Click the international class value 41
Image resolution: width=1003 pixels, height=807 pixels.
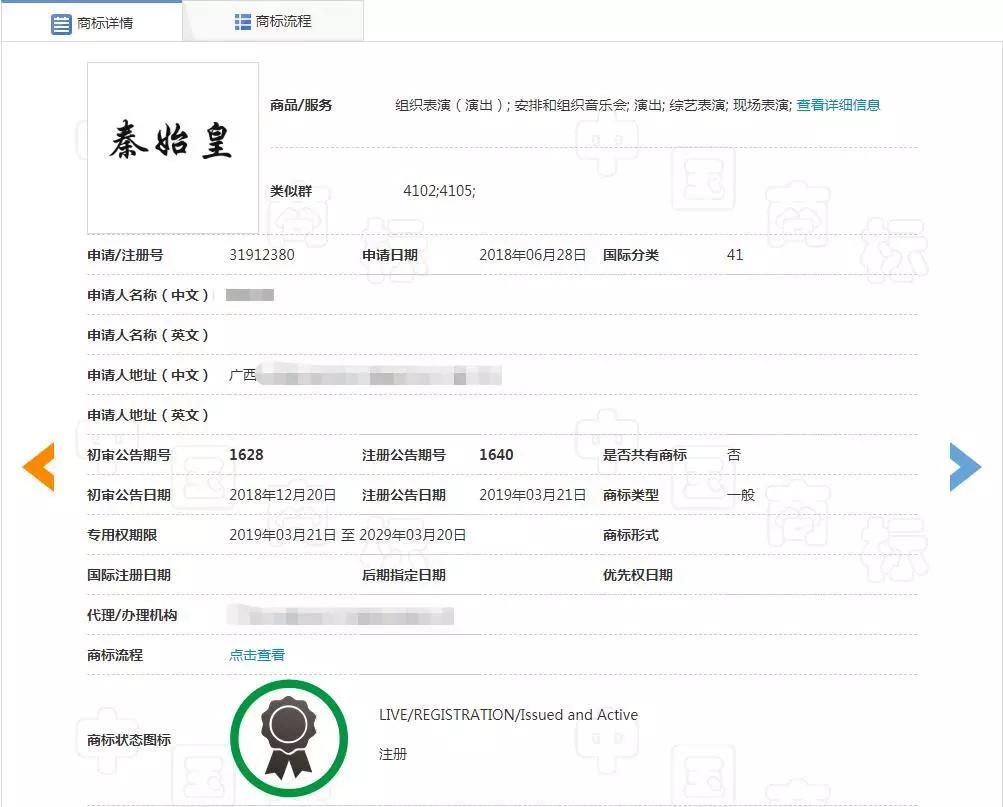(735, 255)
